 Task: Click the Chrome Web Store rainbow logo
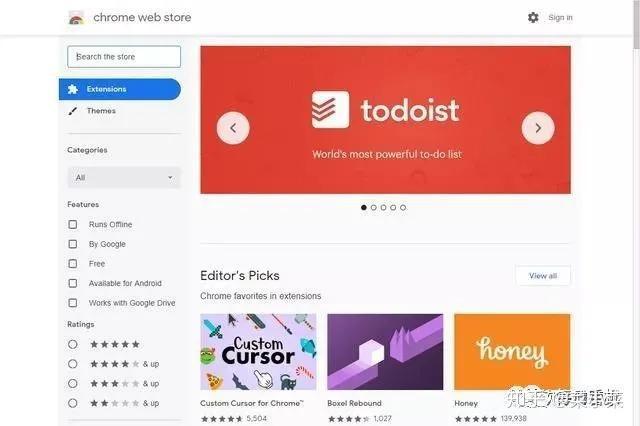click(76, 18)
